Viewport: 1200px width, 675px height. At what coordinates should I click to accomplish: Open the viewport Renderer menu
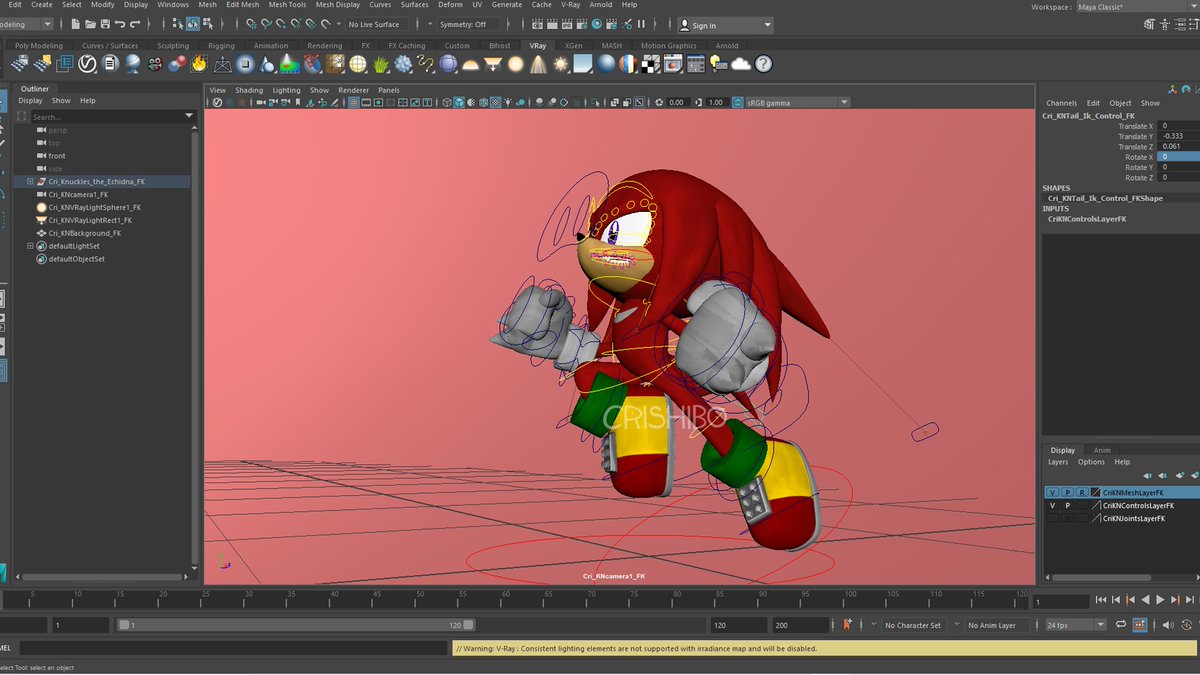point(353,90)
